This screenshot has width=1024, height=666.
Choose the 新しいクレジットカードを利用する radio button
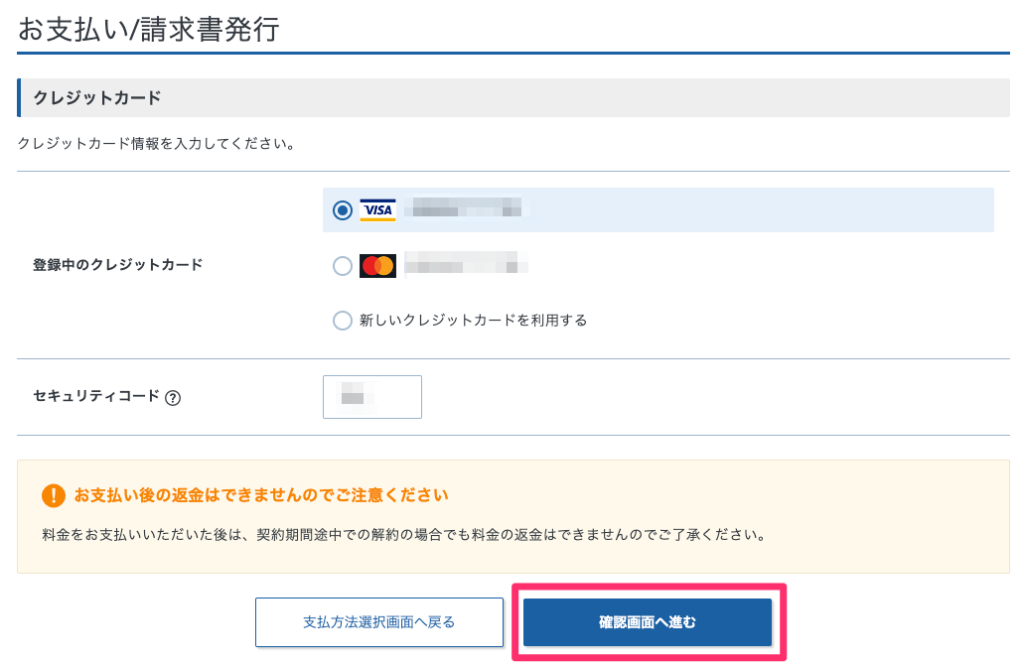pyautogui.click(x=343, y=321)
